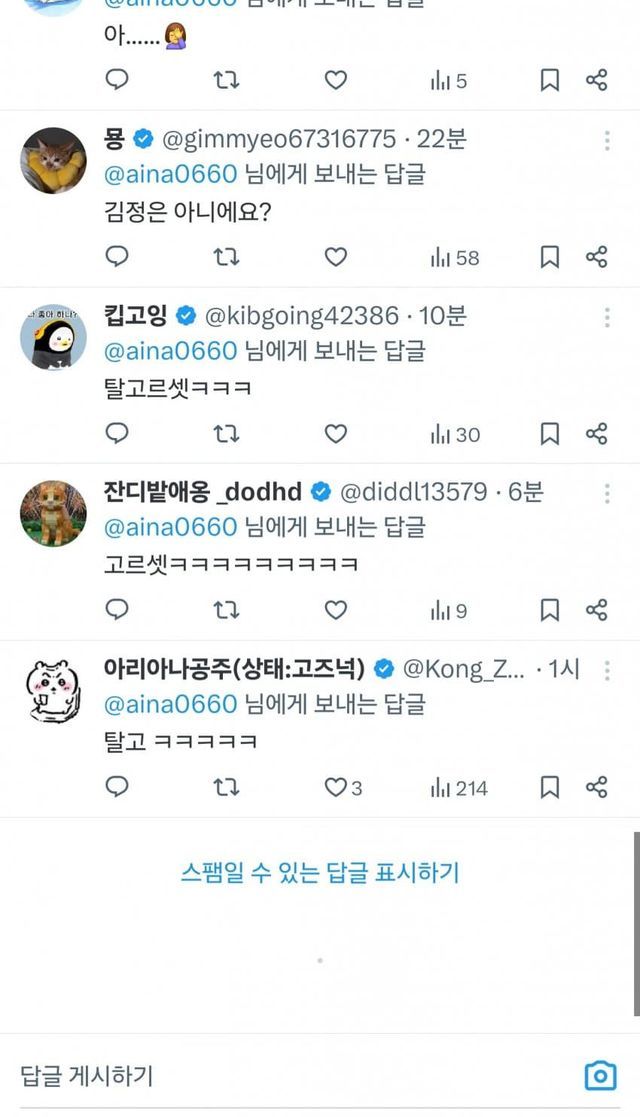Click the @aina0660 mention in 몽's reply
Viewport: 640px width, 1117px height.
click(171, 174)
